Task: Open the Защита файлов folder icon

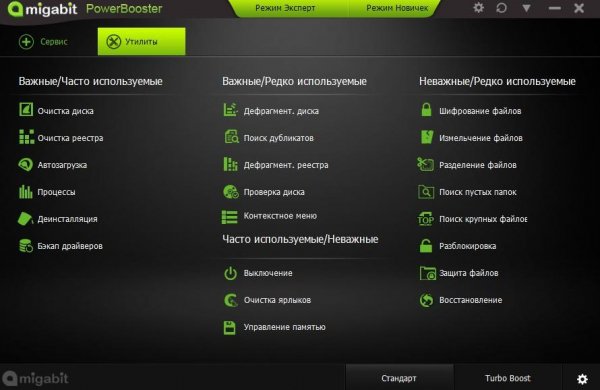Action: coord(427,273)
